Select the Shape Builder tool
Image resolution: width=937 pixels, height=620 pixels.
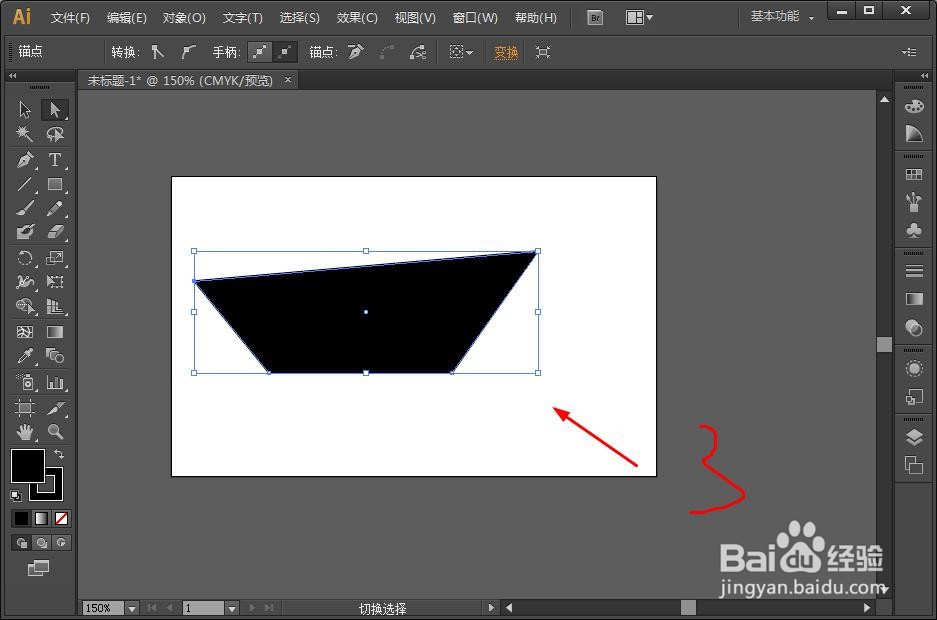tap(25, 306)
